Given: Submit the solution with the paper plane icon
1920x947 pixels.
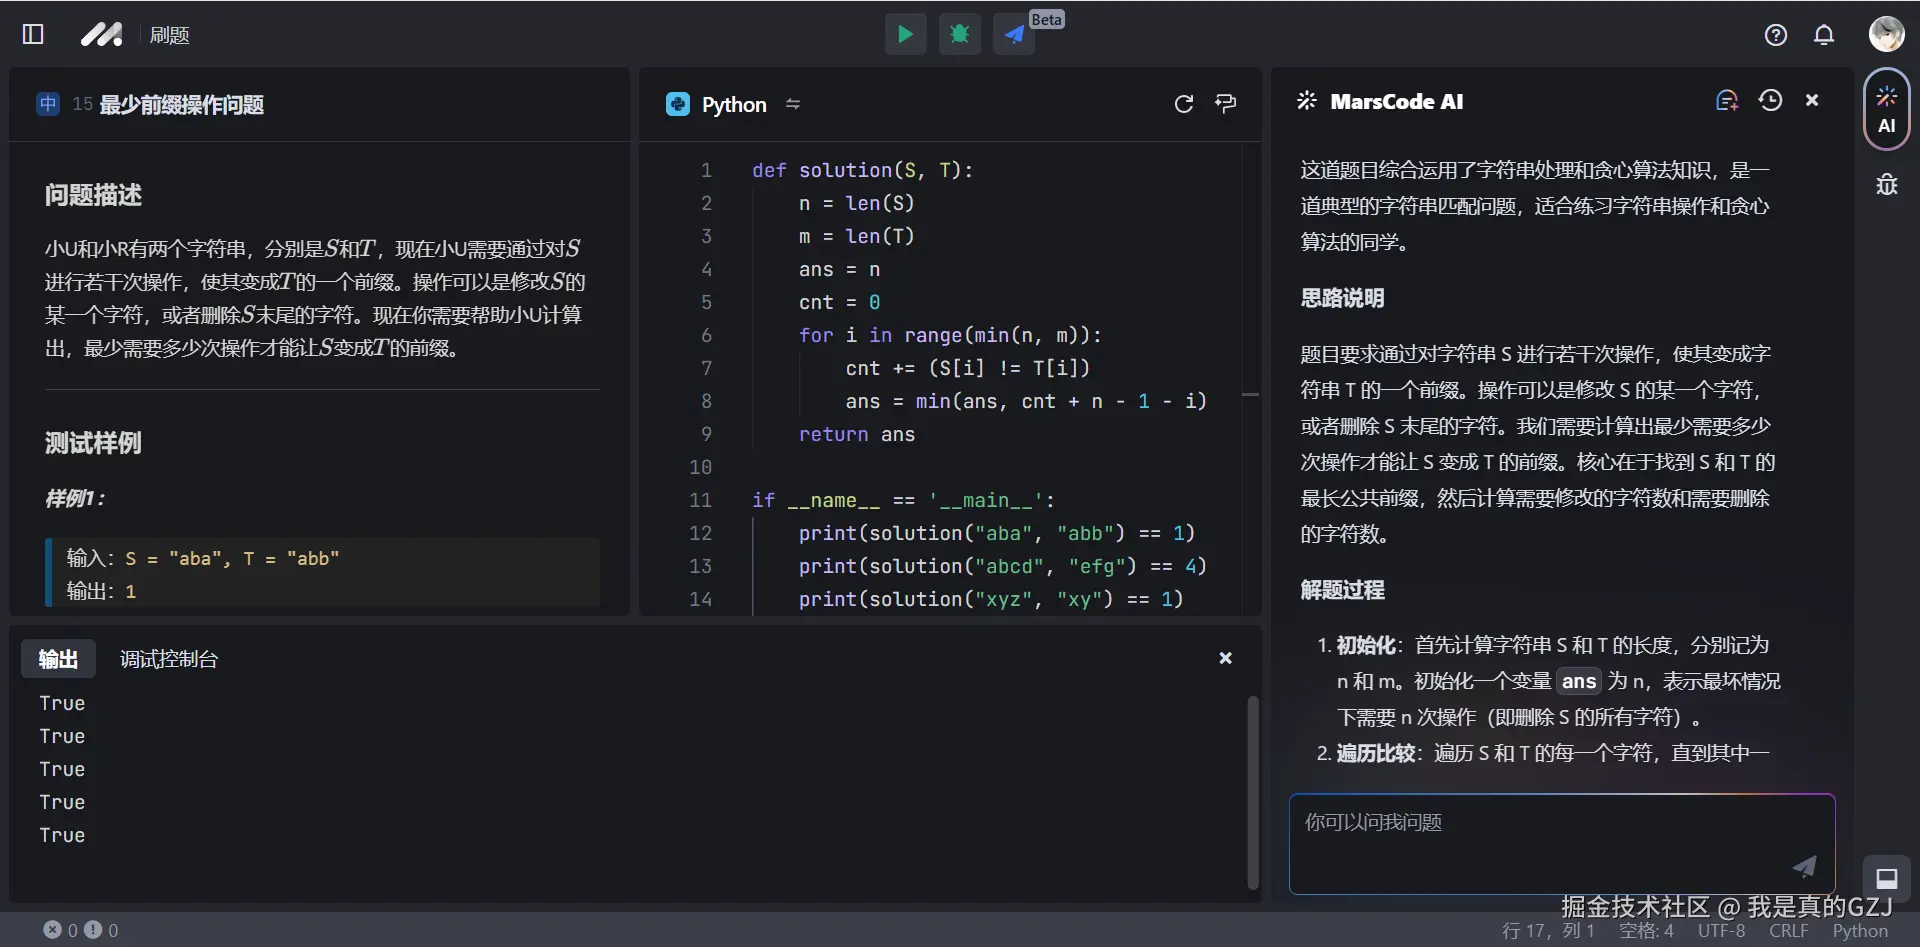Looking at the screenshot, I should [1013, 34].
